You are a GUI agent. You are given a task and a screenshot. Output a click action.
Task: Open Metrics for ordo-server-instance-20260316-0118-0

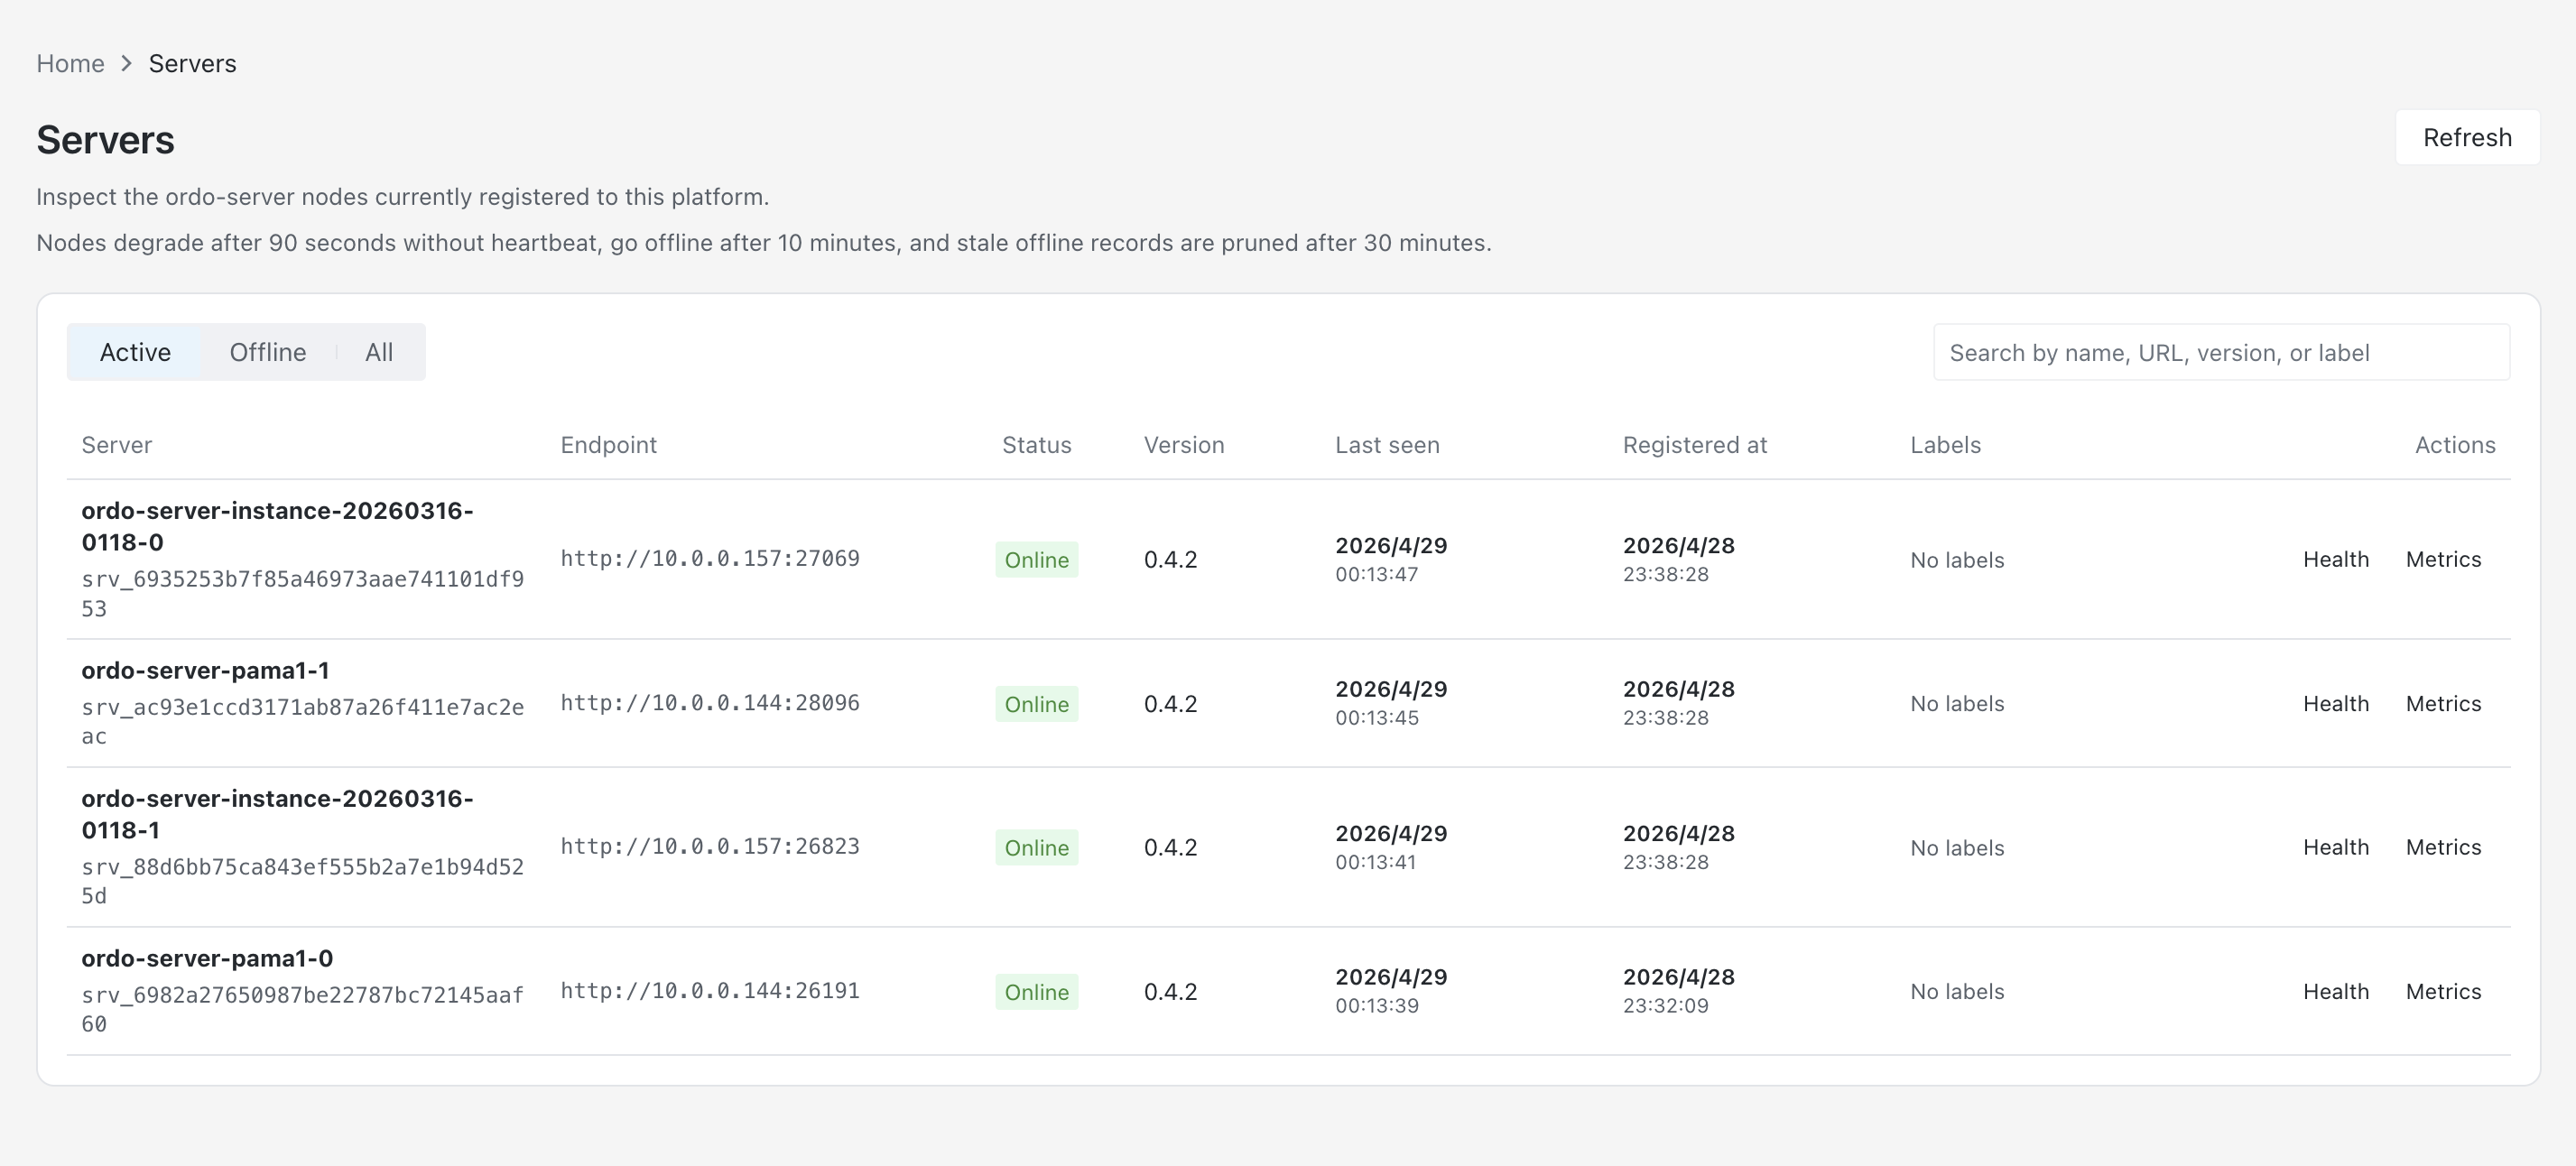click(2442, 559)
